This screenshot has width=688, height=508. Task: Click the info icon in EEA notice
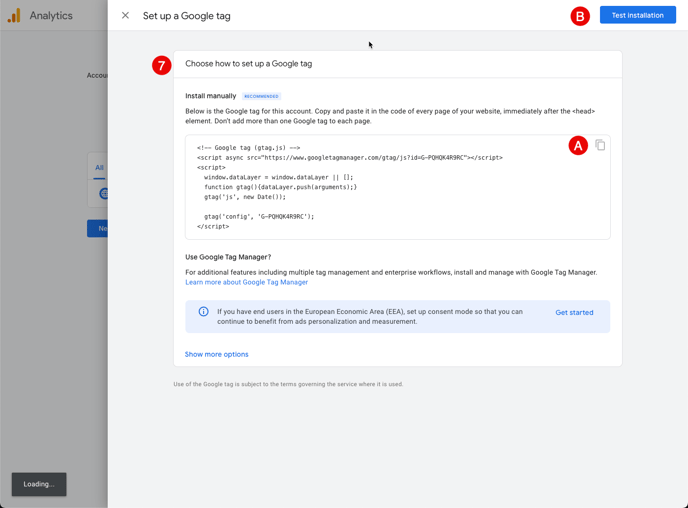pos(203,311)
